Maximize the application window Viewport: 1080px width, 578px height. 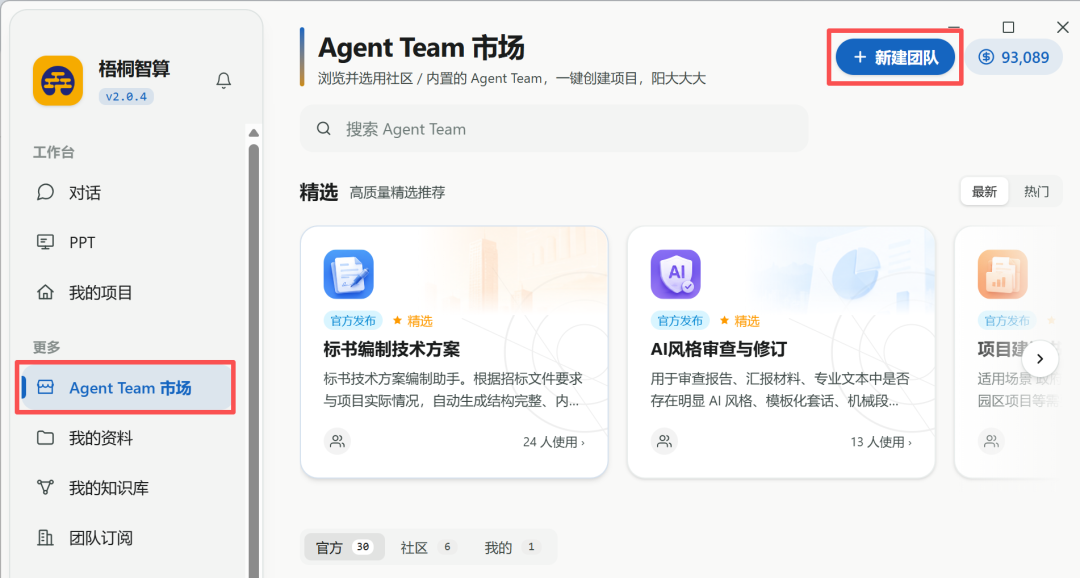point(1008,28)
